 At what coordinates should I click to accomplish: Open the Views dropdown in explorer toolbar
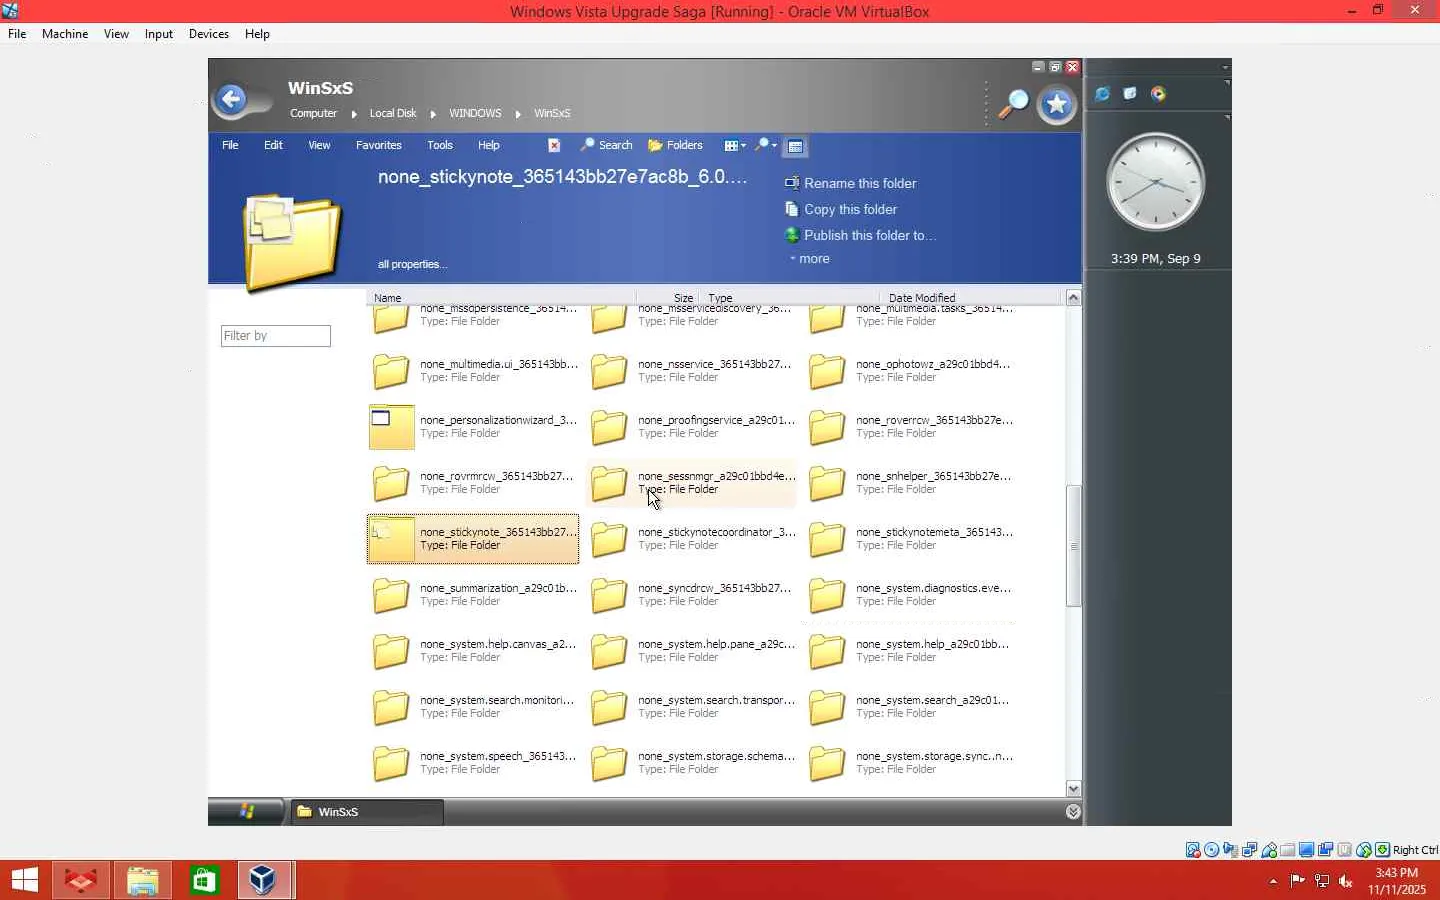pyautogui.click(x=735, y=146)
